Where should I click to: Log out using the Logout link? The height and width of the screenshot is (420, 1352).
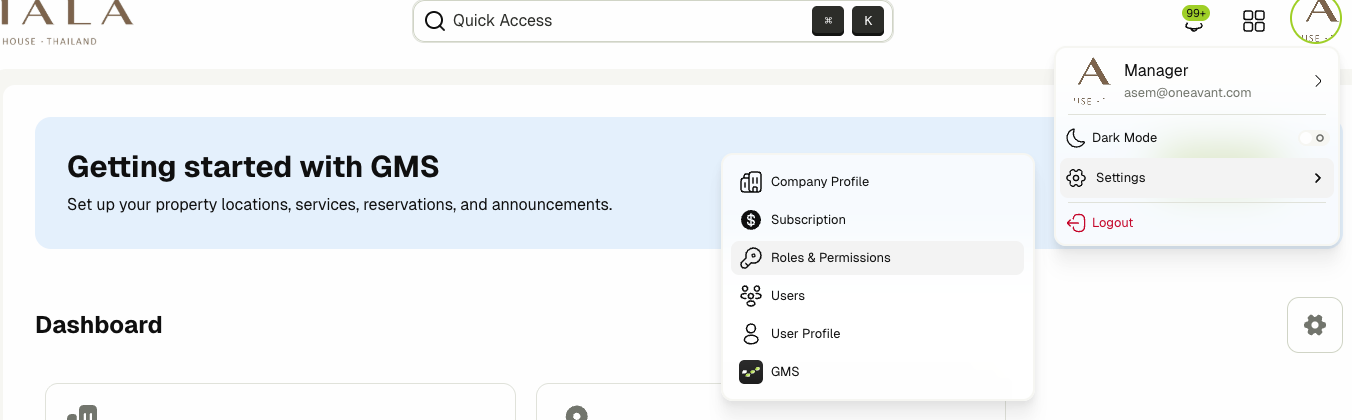click(1112, 223)
